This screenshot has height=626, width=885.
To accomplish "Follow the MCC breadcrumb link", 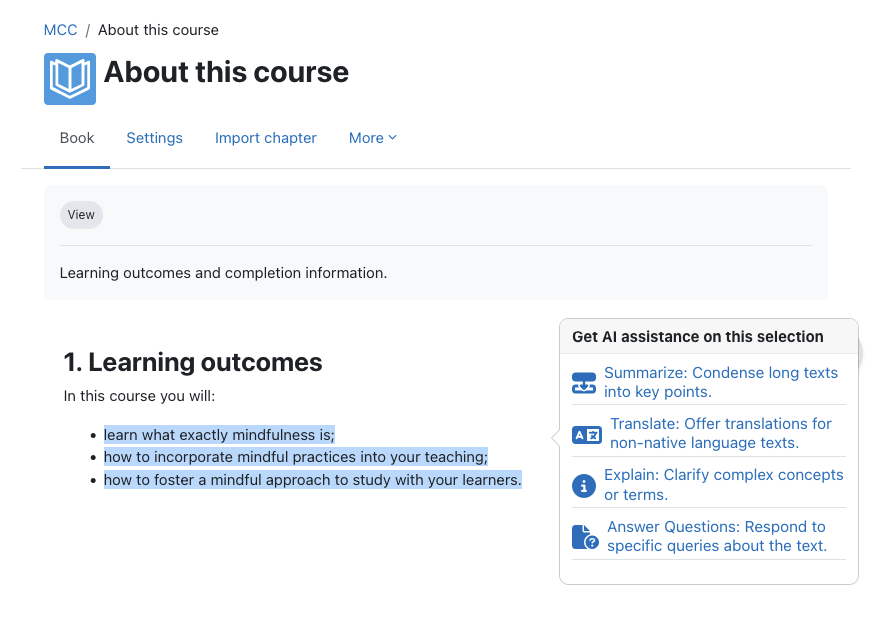I will (x=60, y=30).
